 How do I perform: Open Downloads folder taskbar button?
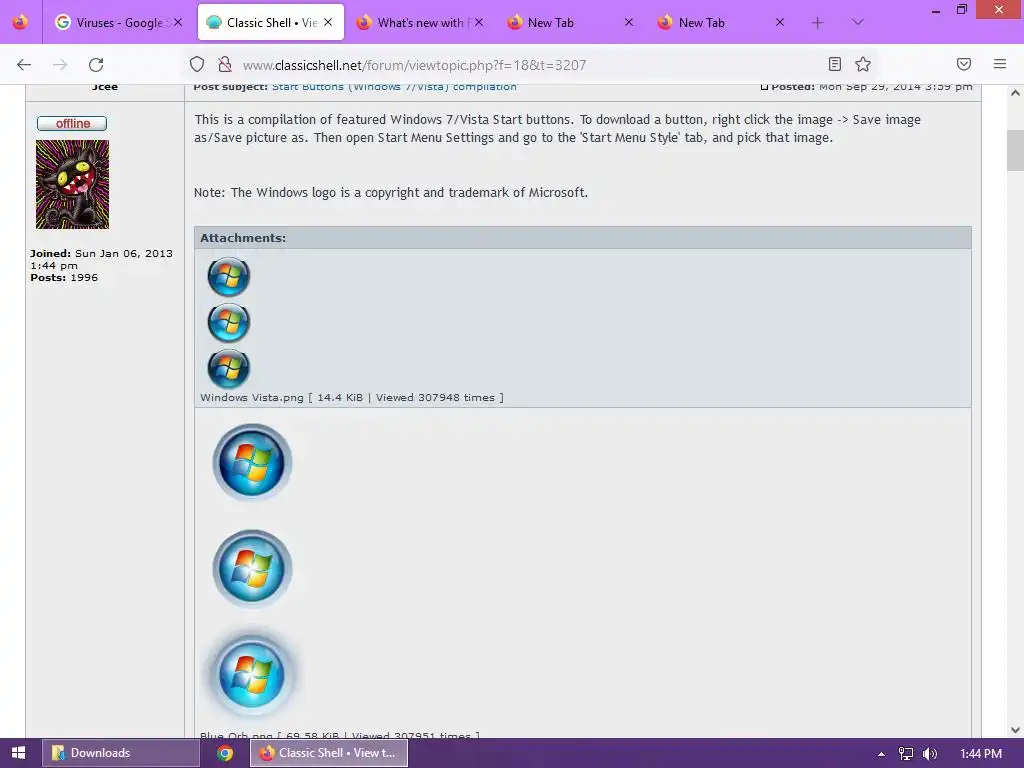coord(121,753)
